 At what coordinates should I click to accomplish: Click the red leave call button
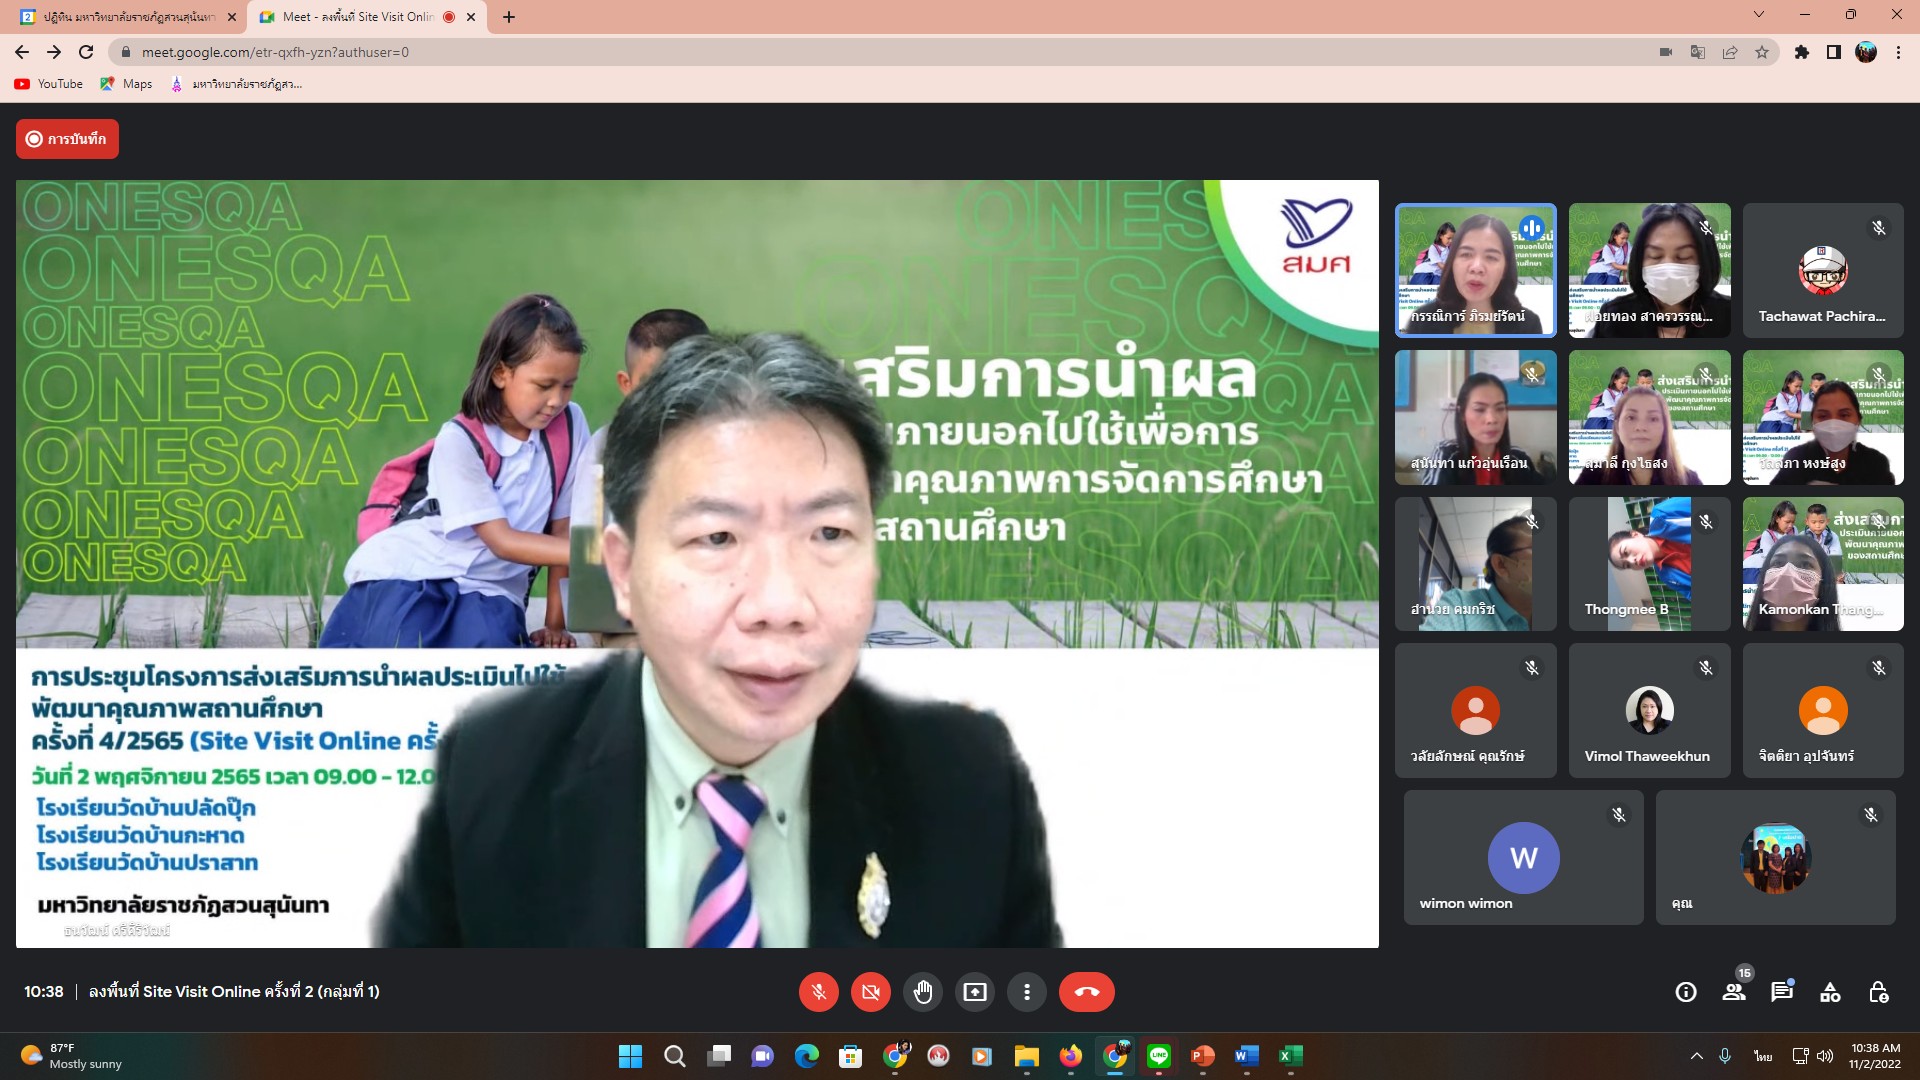click(x=1086, y=992)
